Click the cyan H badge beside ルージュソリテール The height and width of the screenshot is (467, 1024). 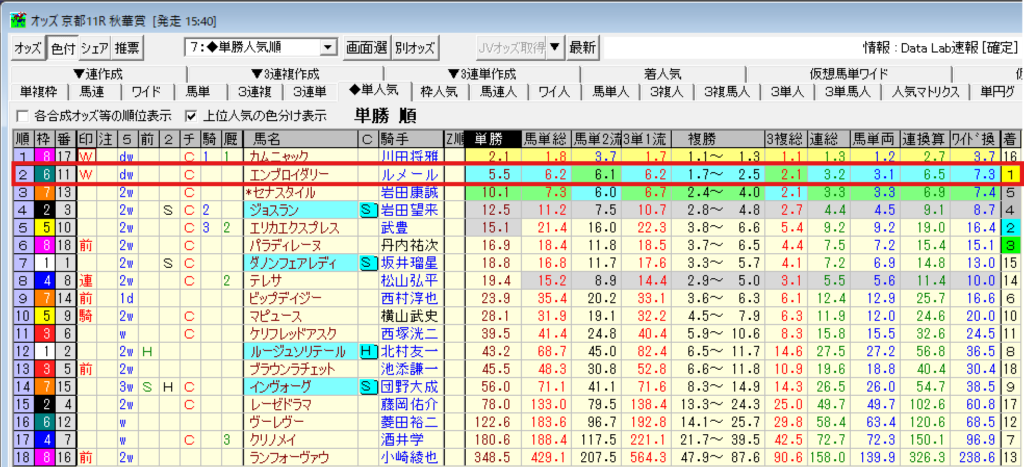[x=367, y=351]
